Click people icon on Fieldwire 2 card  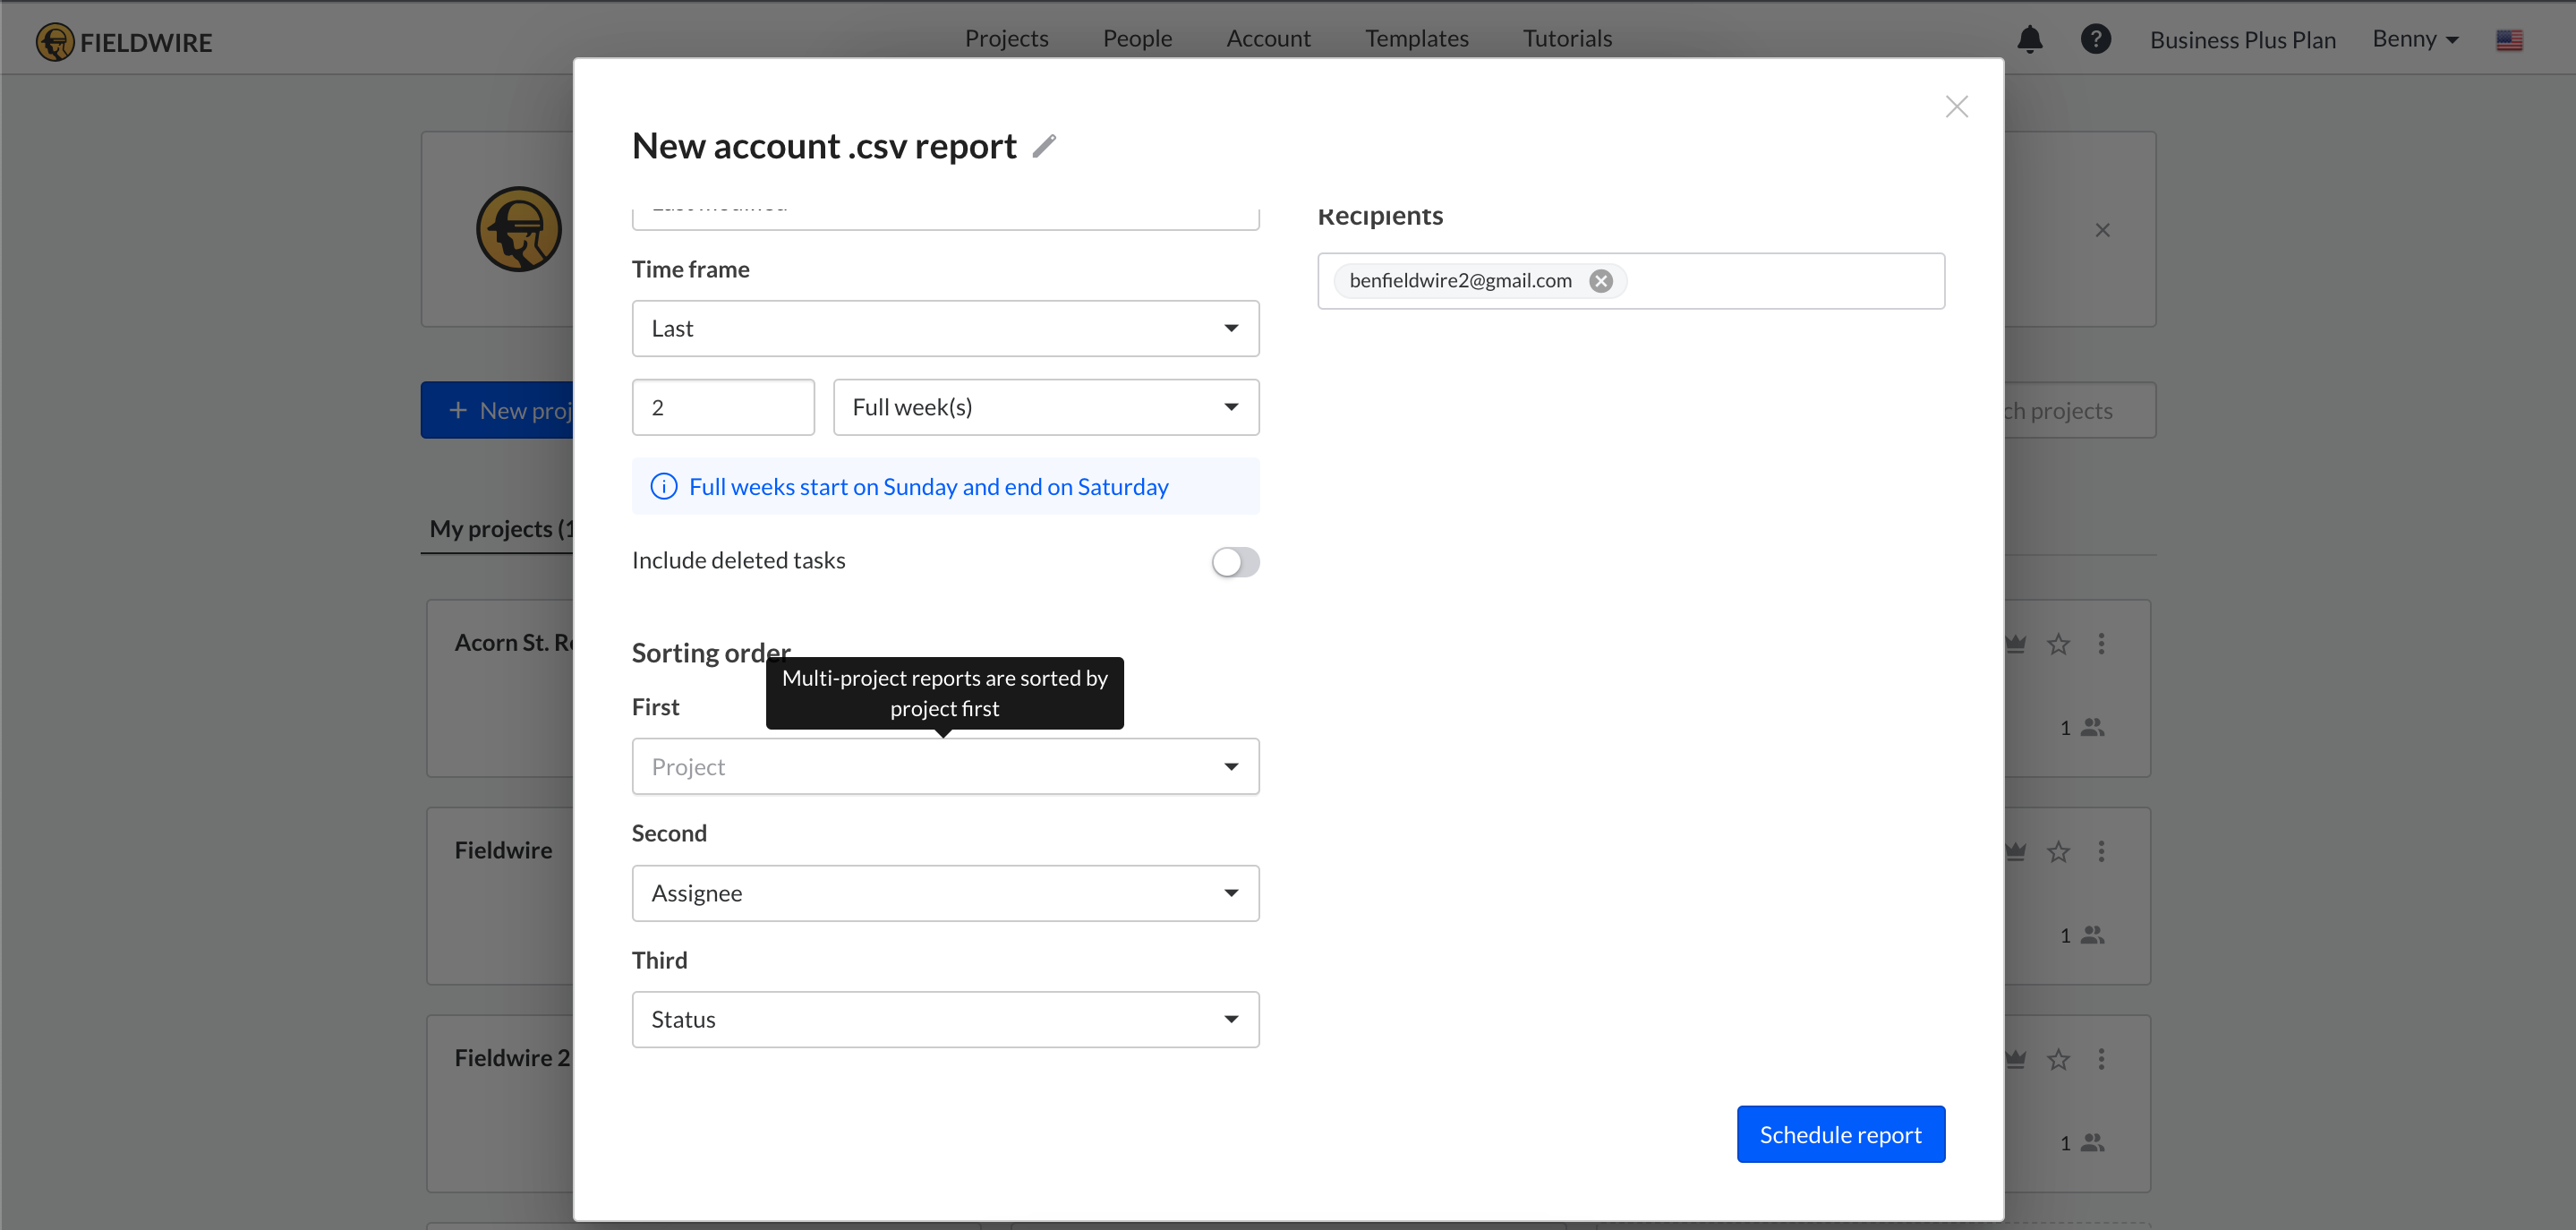(2092, 1143)
